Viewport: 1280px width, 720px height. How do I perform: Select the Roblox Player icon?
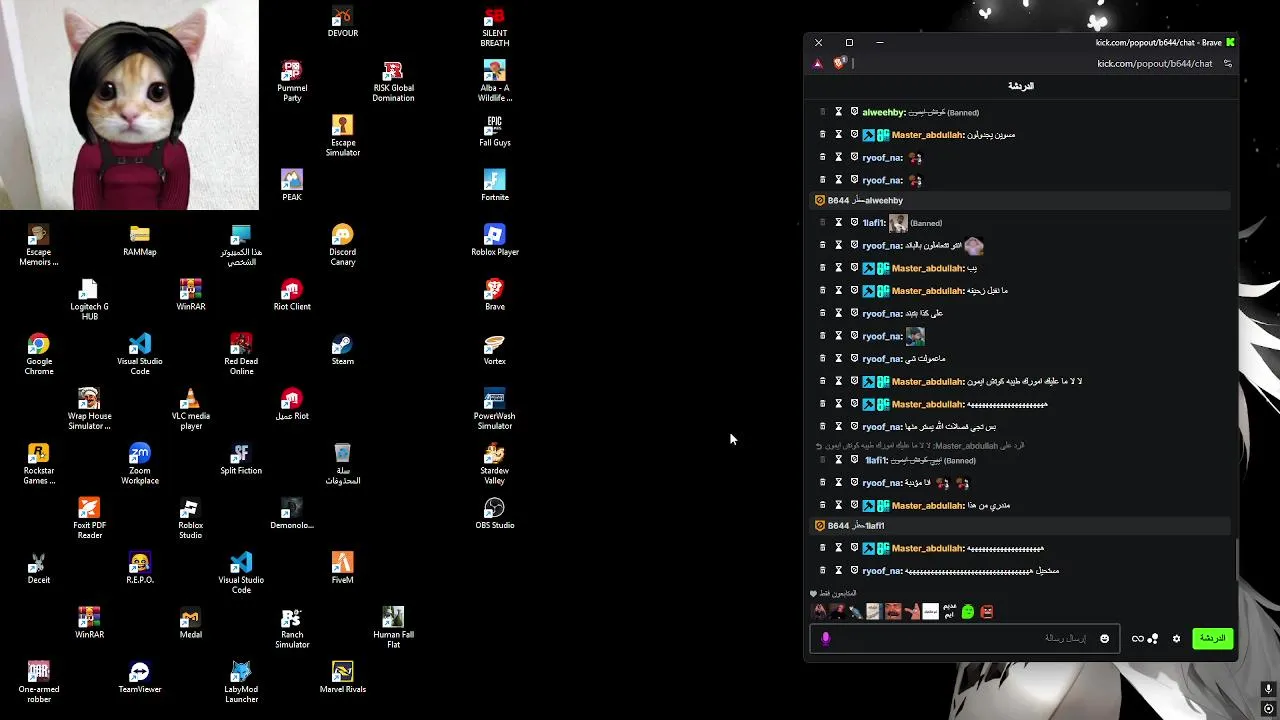click(x=494, y=241)
